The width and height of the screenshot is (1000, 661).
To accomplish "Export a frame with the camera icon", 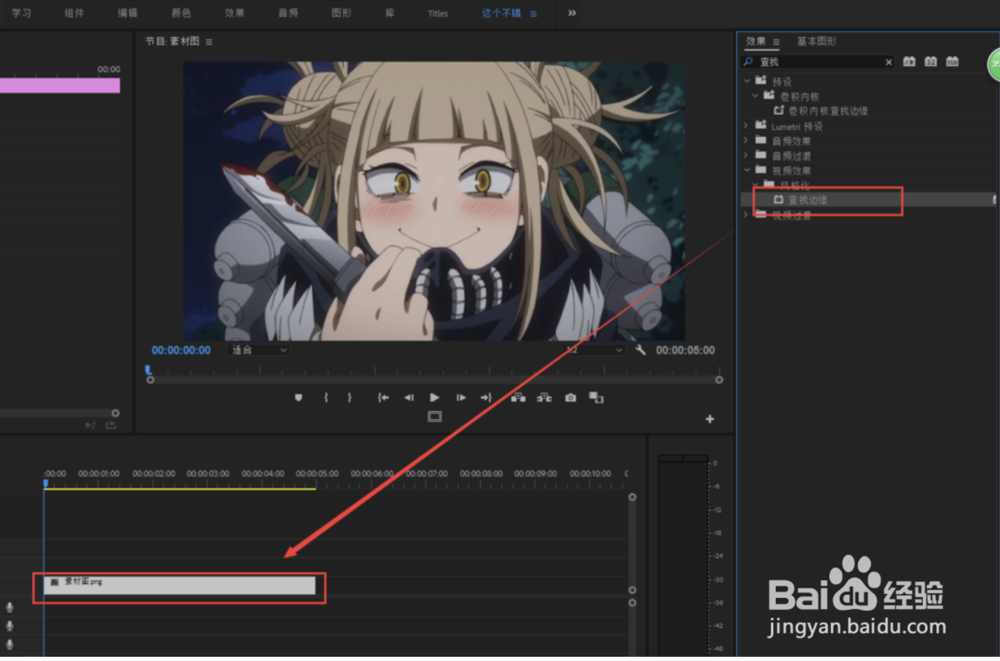I will pyautogui.click(x=571, y=397).
